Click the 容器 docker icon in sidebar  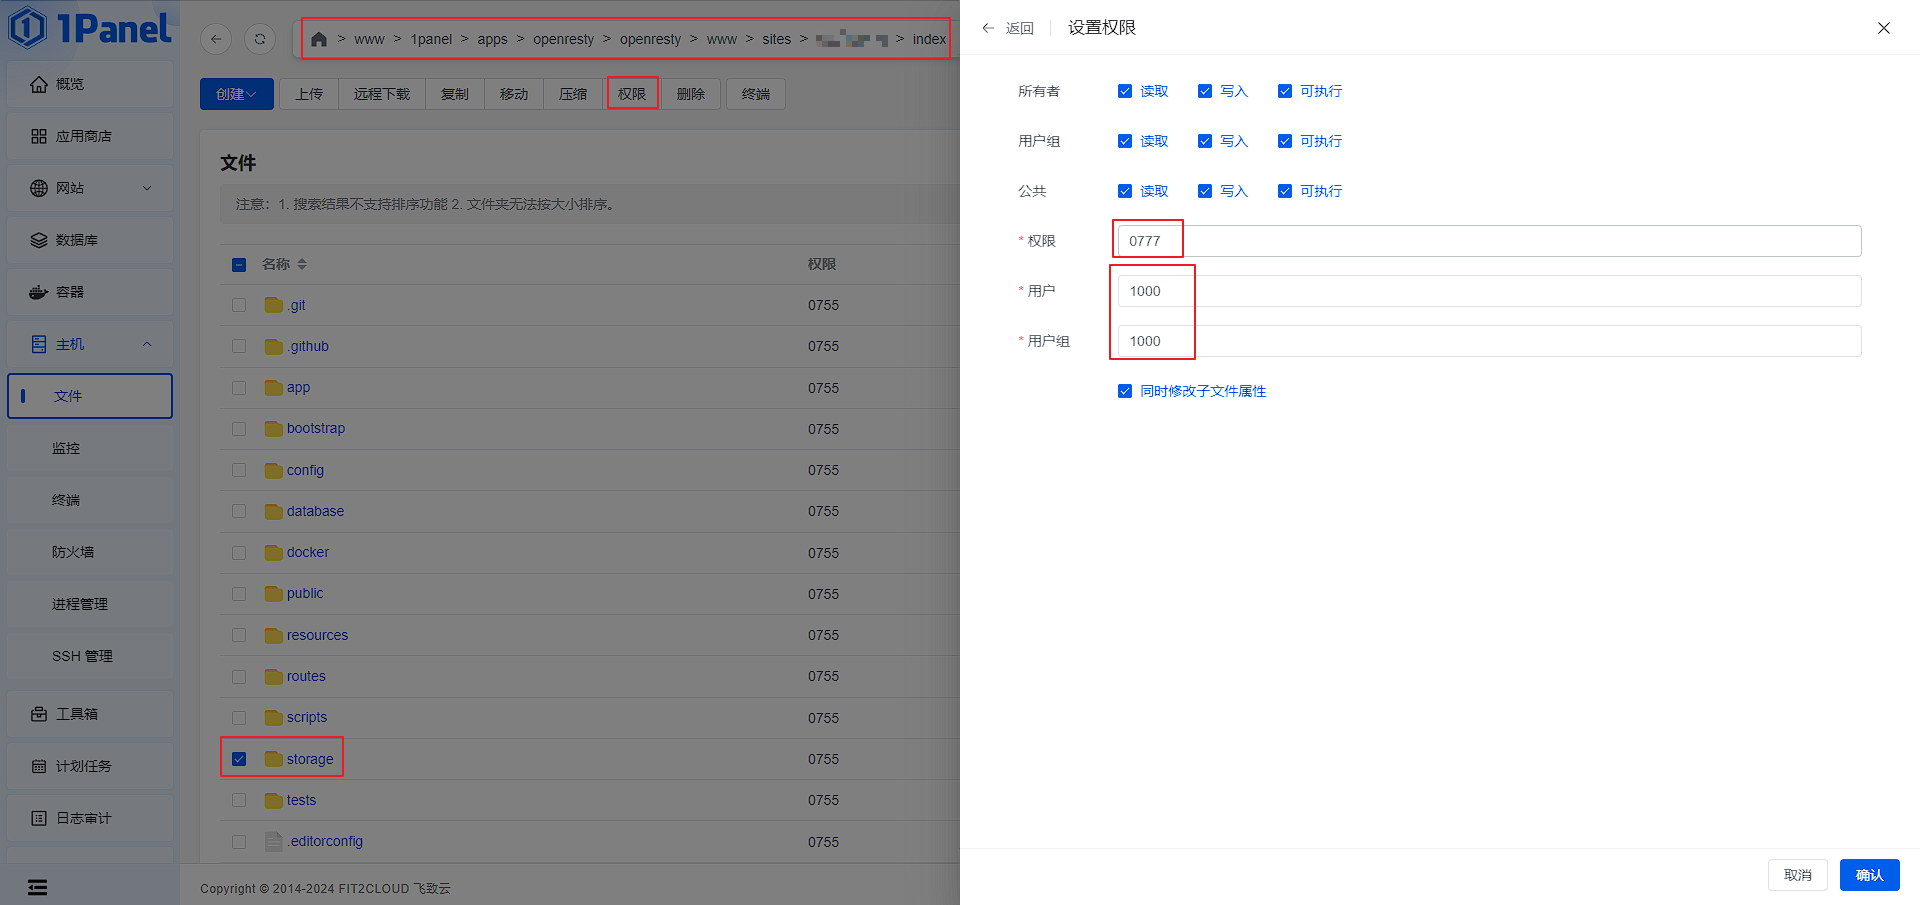(x=38, y=292)
